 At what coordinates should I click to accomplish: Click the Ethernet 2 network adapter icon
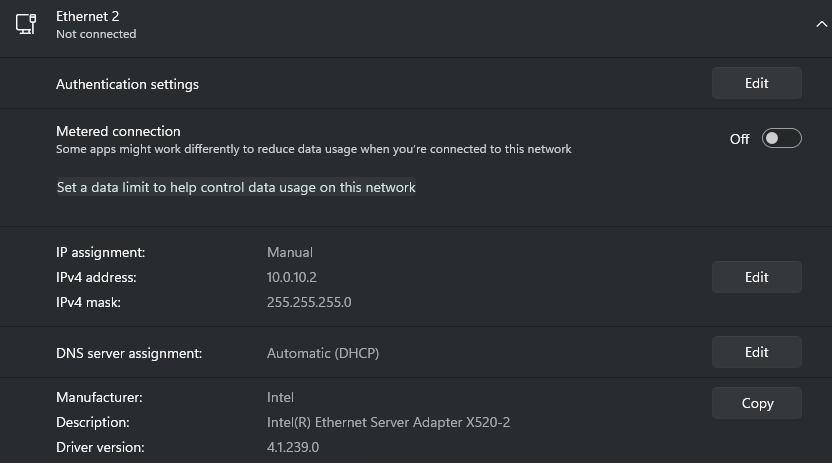point(25,24)
